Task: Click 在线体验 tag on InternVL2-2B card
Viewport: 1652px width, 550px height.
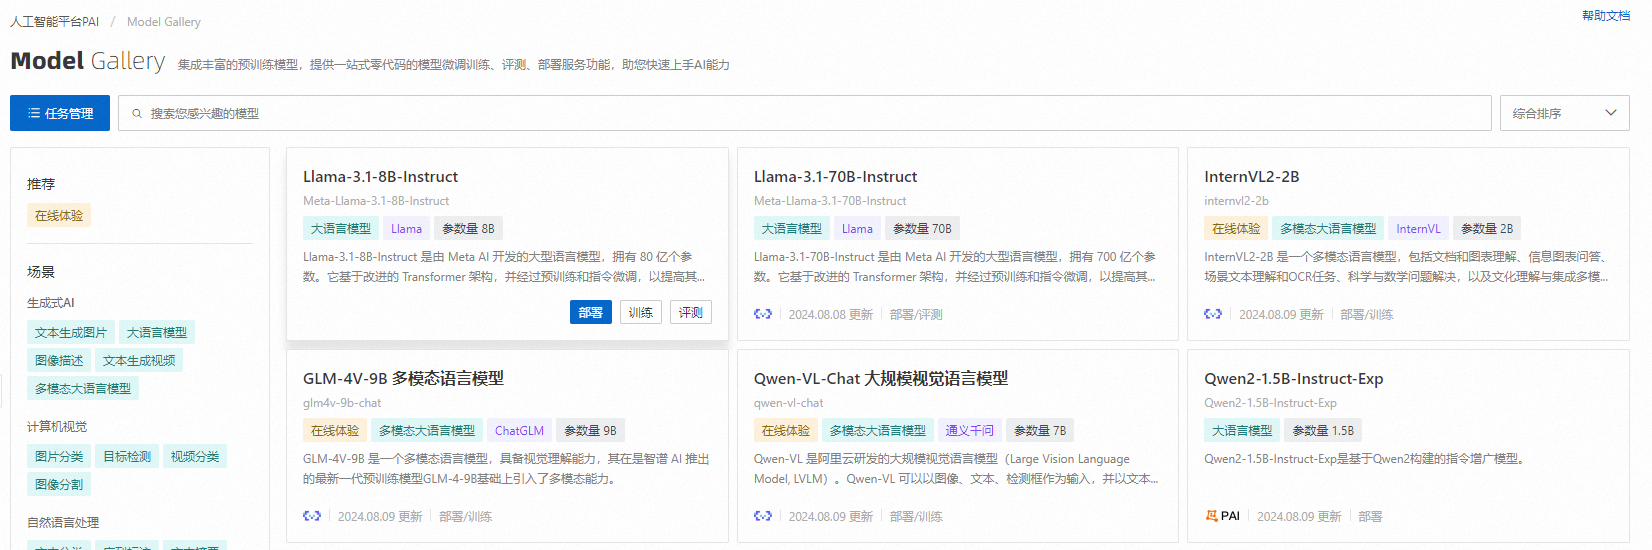Action: [1236, 229]
